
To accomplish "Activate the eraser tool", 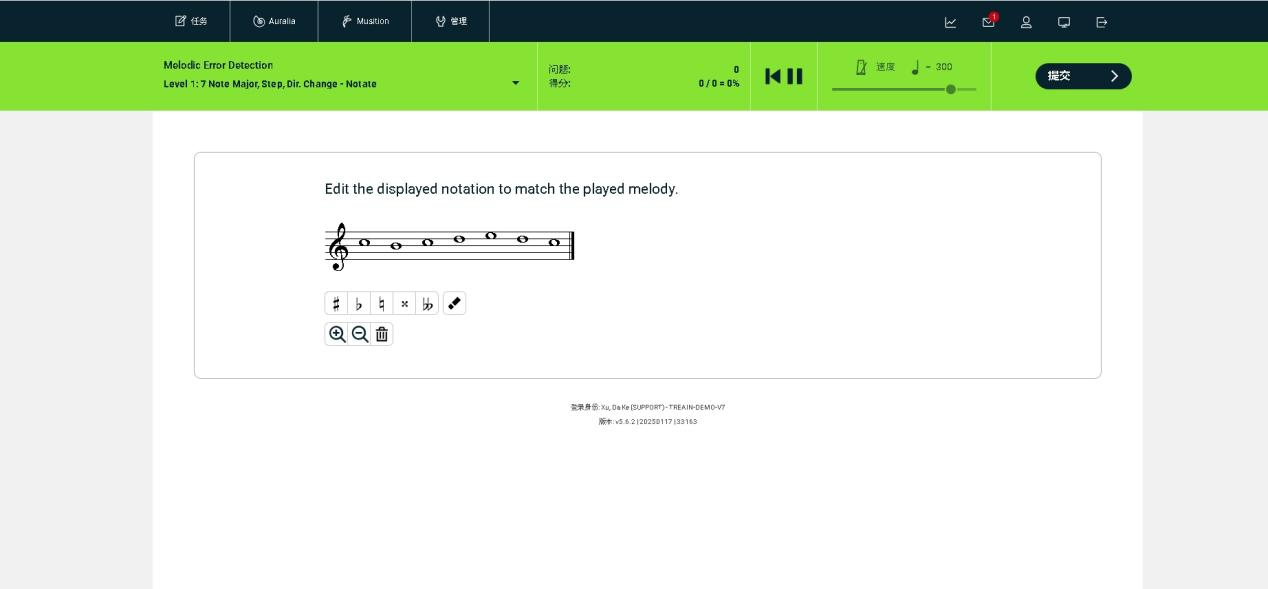I will tap(455, 304).
